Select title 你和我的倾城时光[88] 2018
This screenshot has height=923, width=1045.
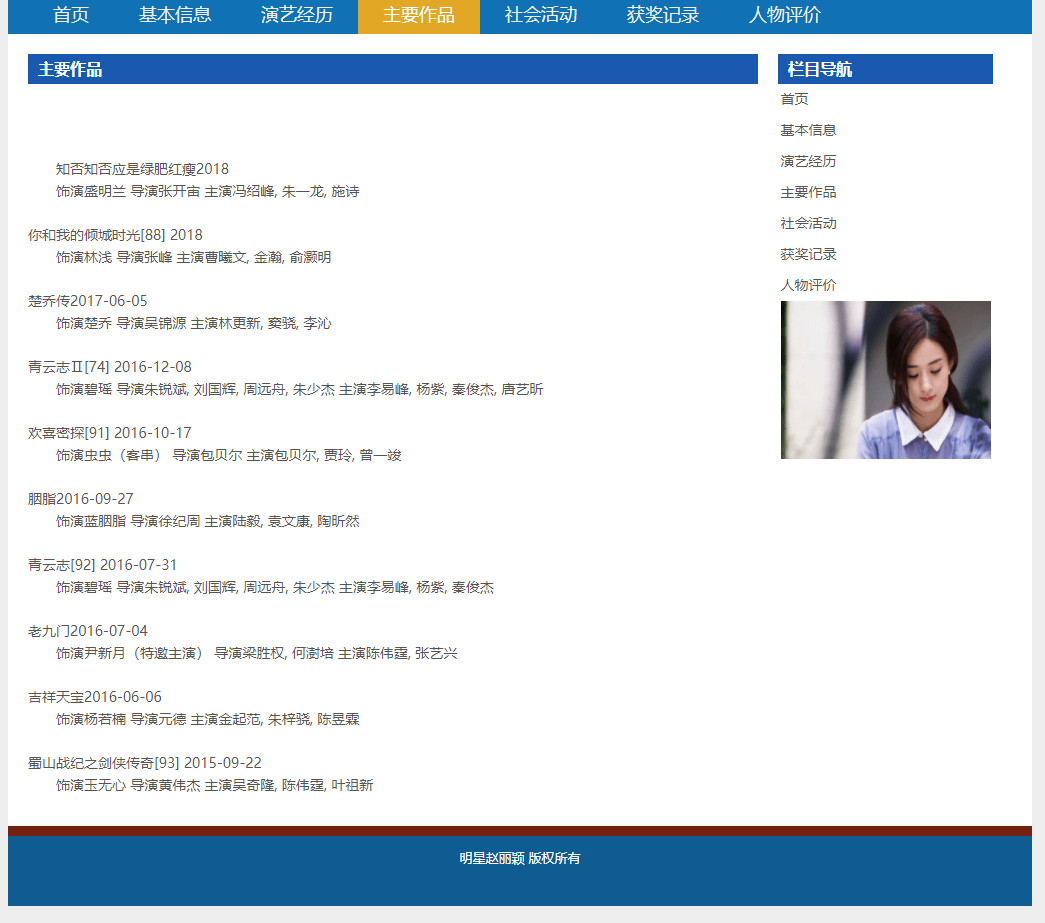click(115, 235)
